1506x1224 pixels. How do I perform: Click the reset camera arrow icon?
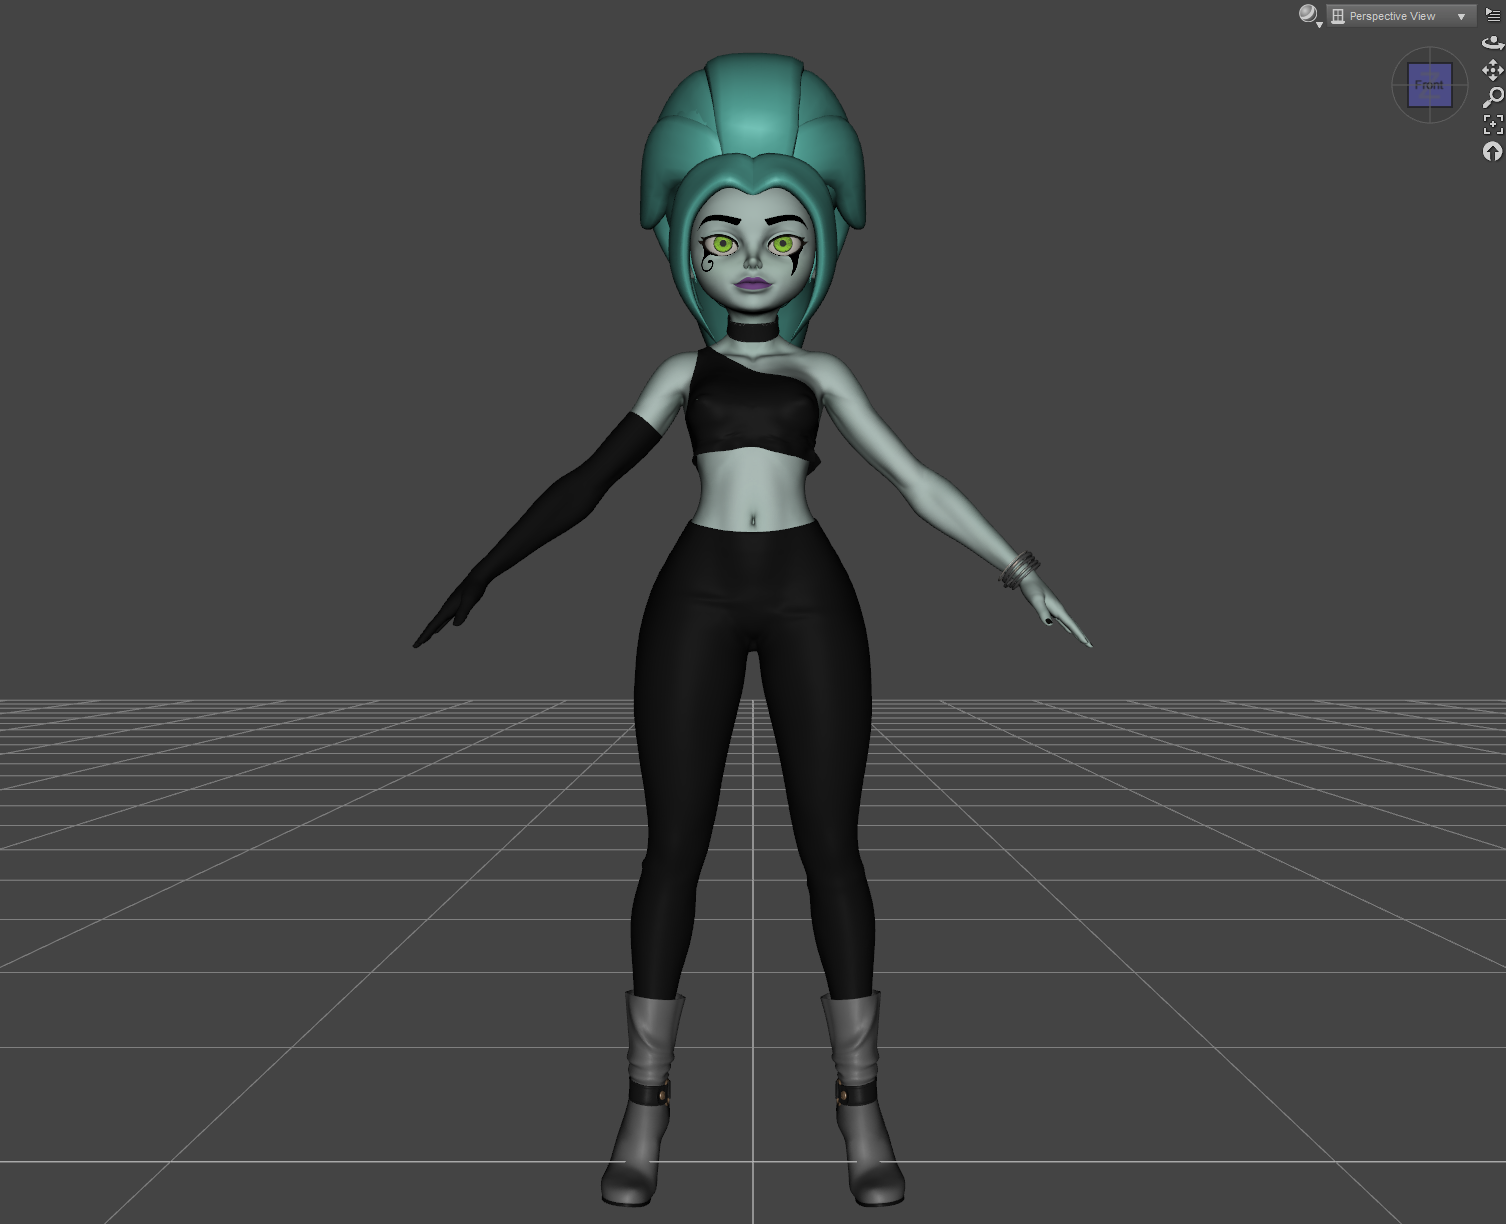[1493, 151]
